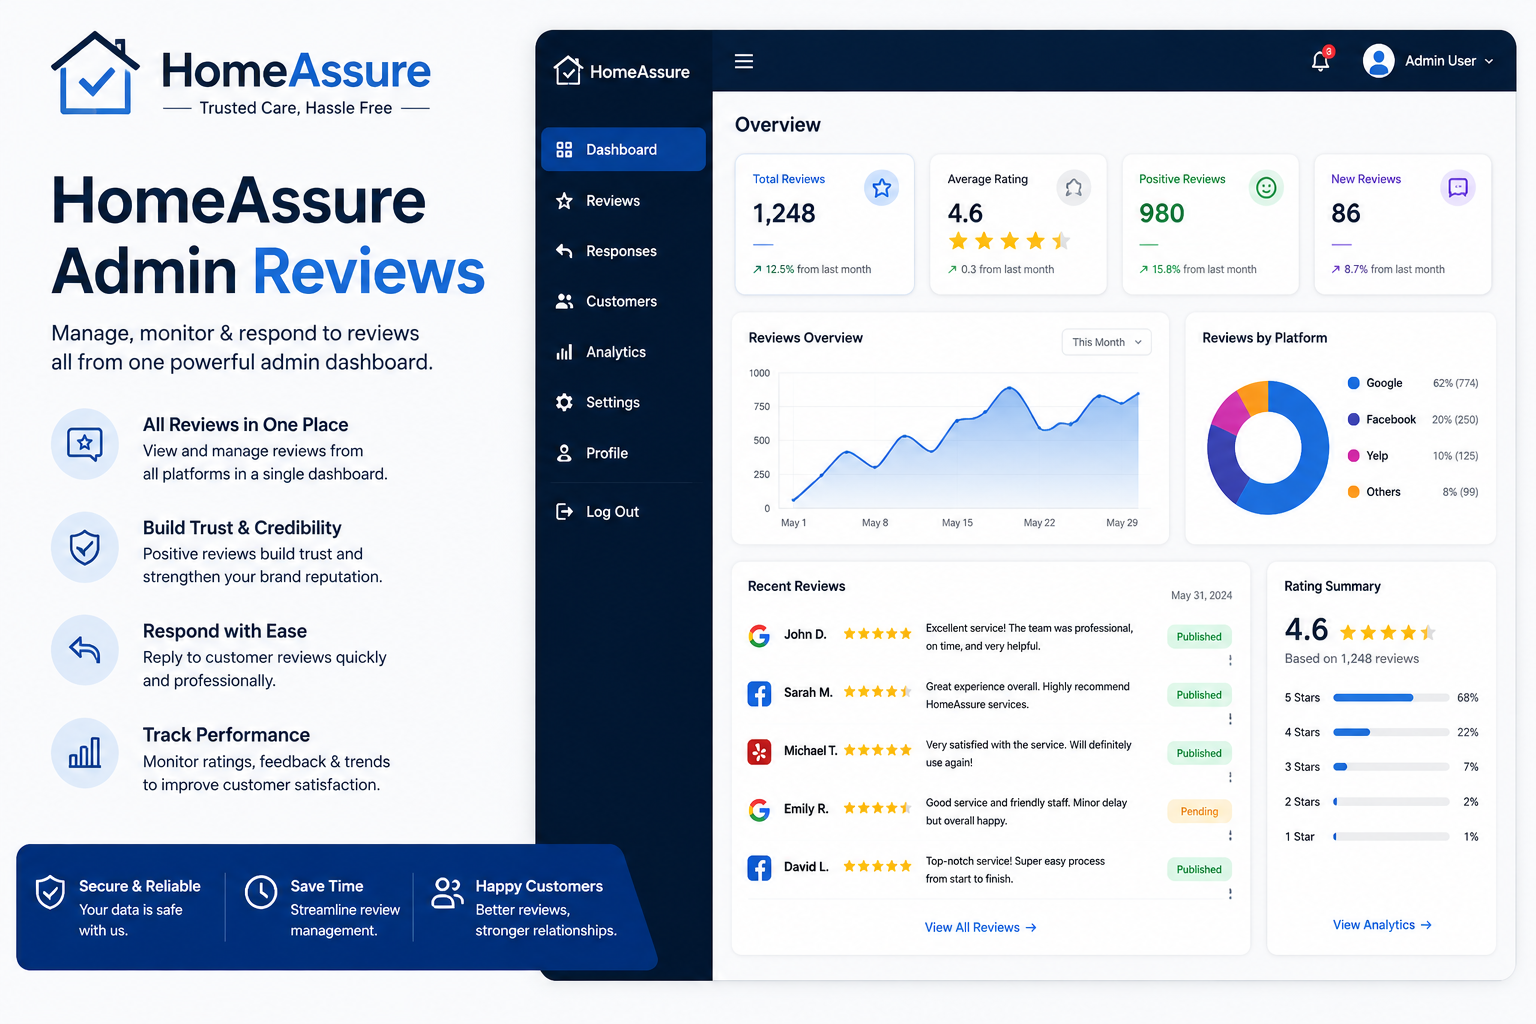Click Facebook icon next to David L.
This screenshot has height=1024, width=1536.
(759, 868)
